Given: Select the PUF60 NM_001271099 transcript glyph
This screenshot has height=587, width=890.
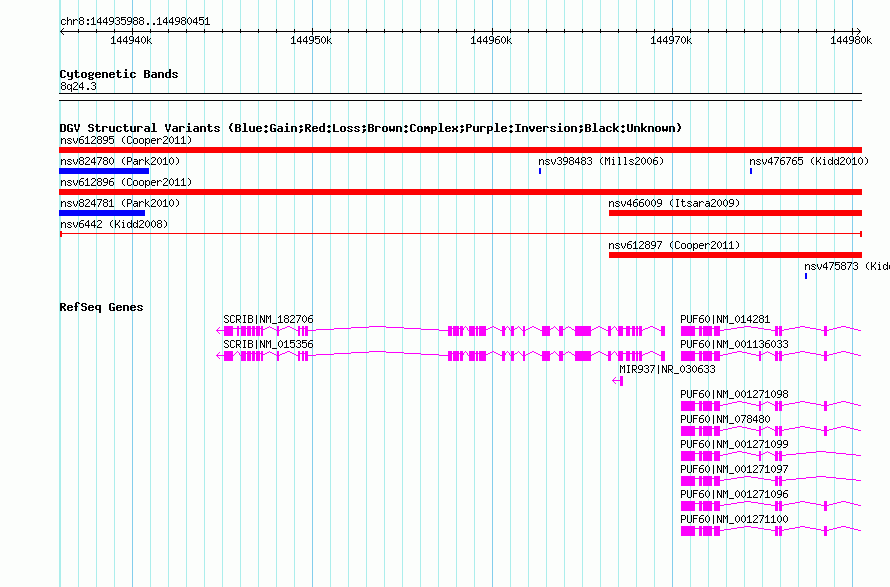Looking at the screenshot, I should click(771, 456).
